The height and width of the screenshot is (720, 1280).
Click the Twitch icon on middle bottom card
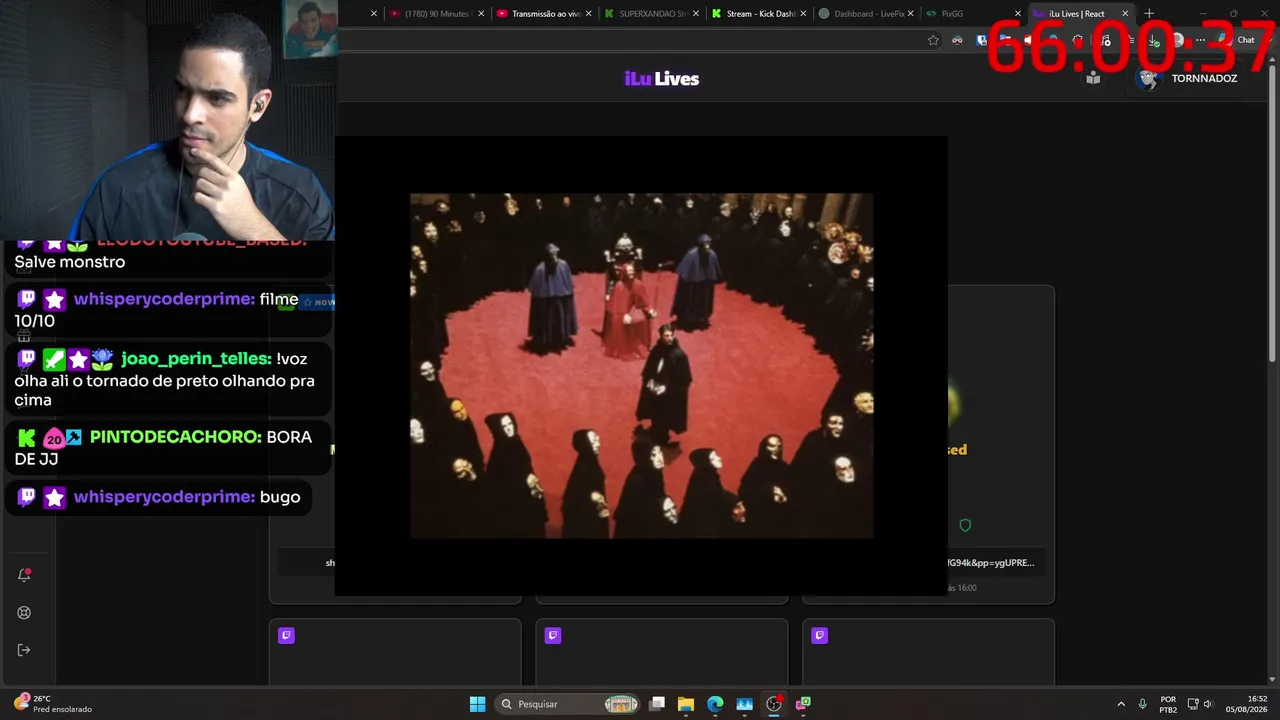click(x=553, y=635)
